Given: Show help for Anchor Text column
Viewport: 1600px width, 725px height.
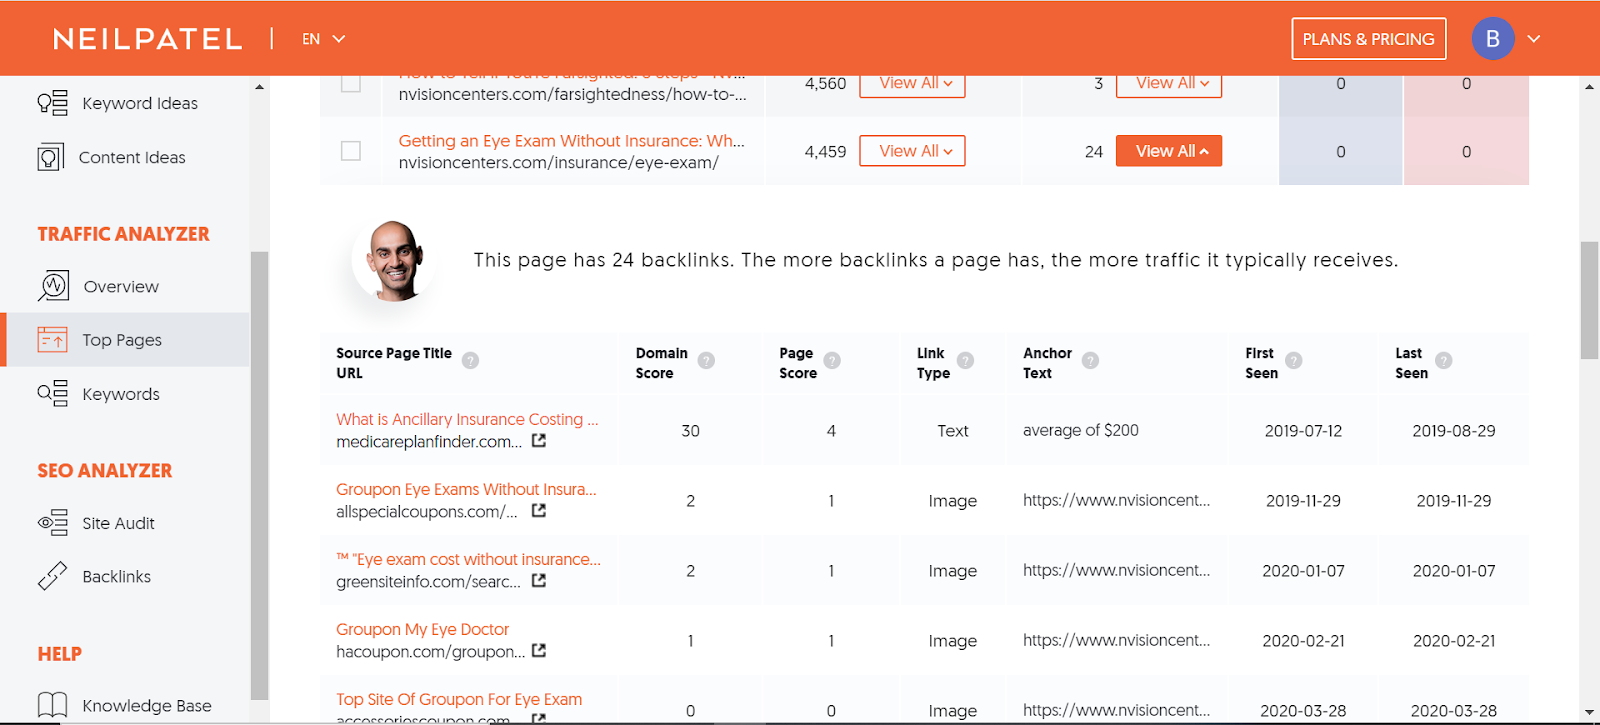Looking at the screenshot, I should pos(1091,361).
